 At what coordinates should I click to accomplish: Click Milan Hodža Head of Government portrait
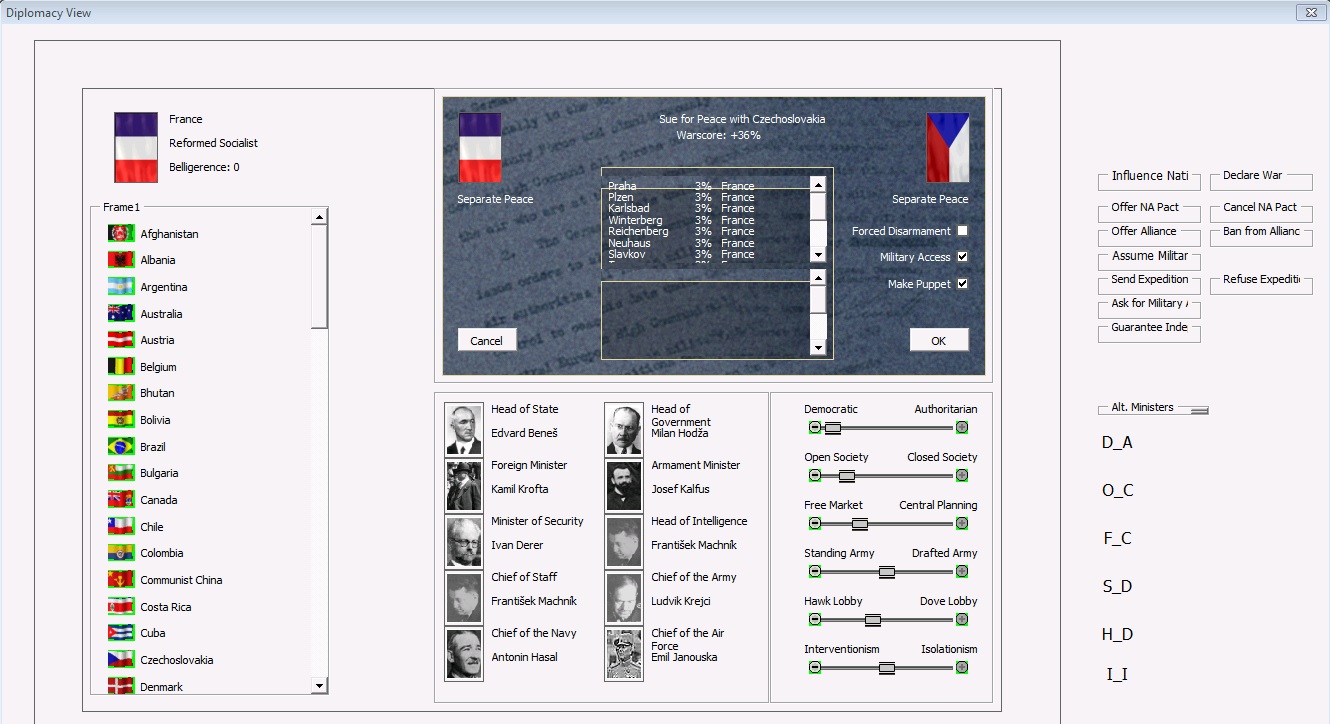point(624,430)
